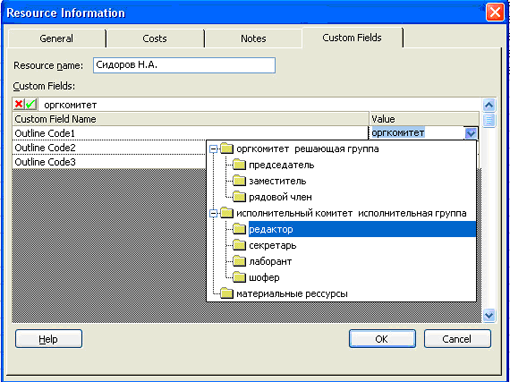Click the Resource name input field
Viewport: 510px width, 382px height.
point(184,65)
